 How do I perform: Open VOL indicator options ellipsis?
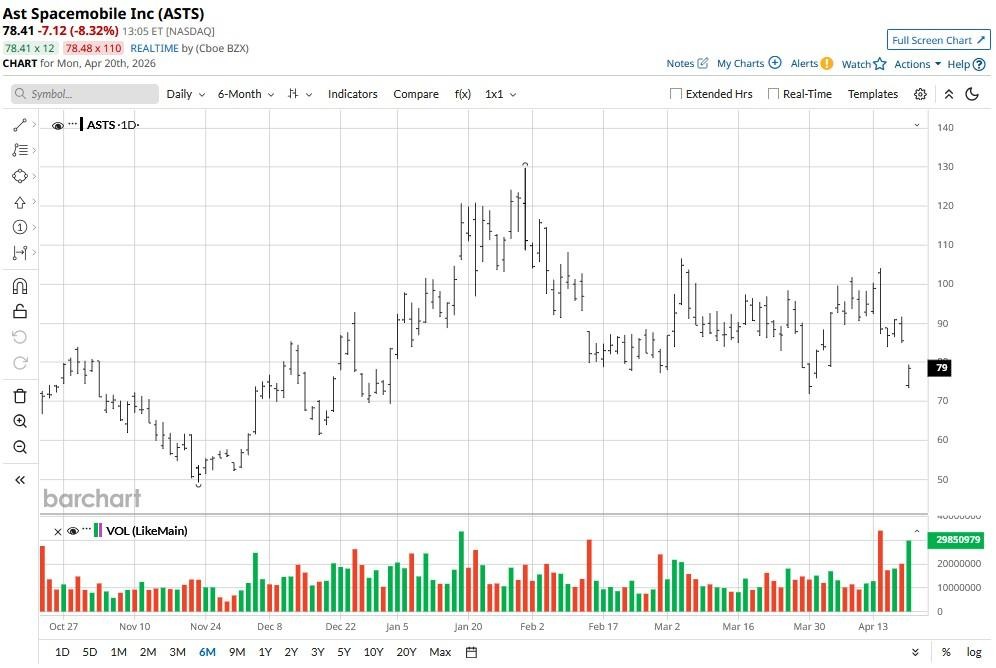pyautogui.click(x=86, y=530)
